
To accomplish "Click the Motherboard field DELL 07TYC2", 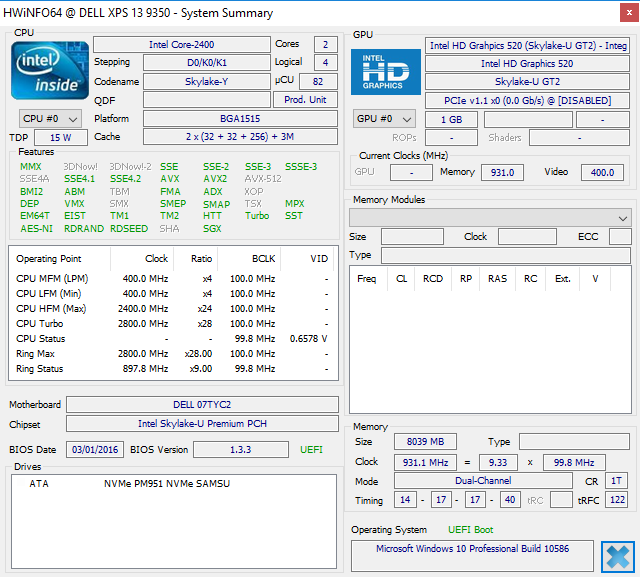I will (202, 404).
